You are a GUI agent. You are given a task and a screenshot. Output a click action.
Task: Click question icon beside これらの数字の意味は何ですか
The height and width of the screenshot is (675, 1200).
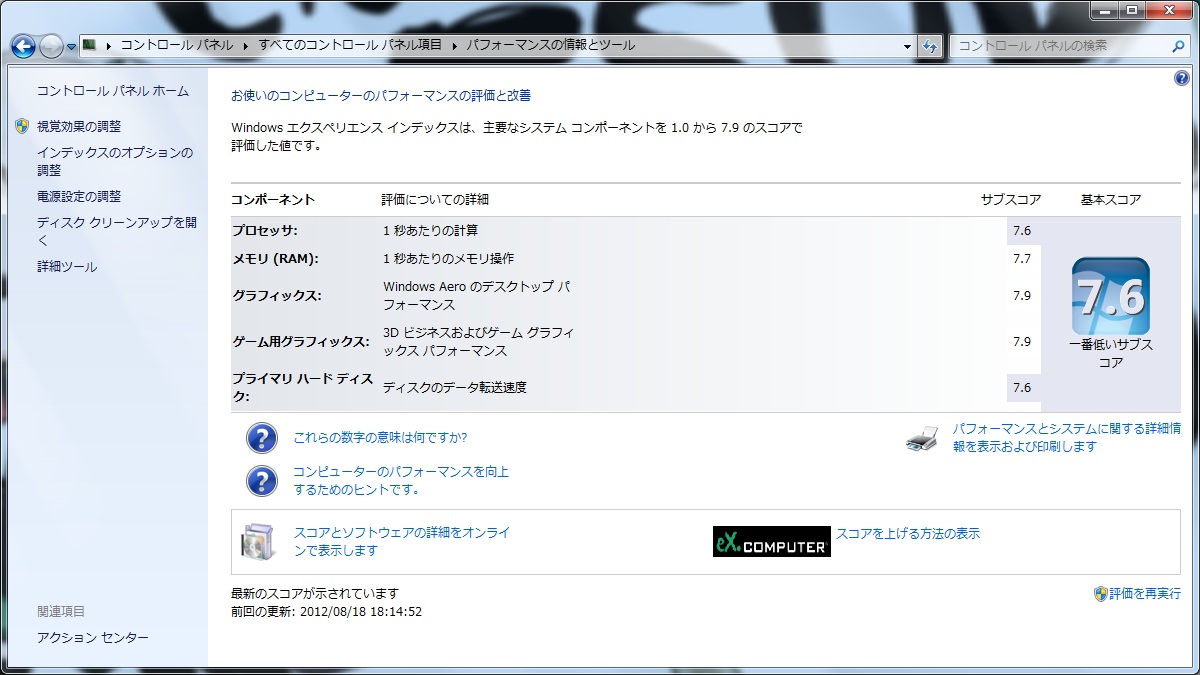[x=262, y=438]
